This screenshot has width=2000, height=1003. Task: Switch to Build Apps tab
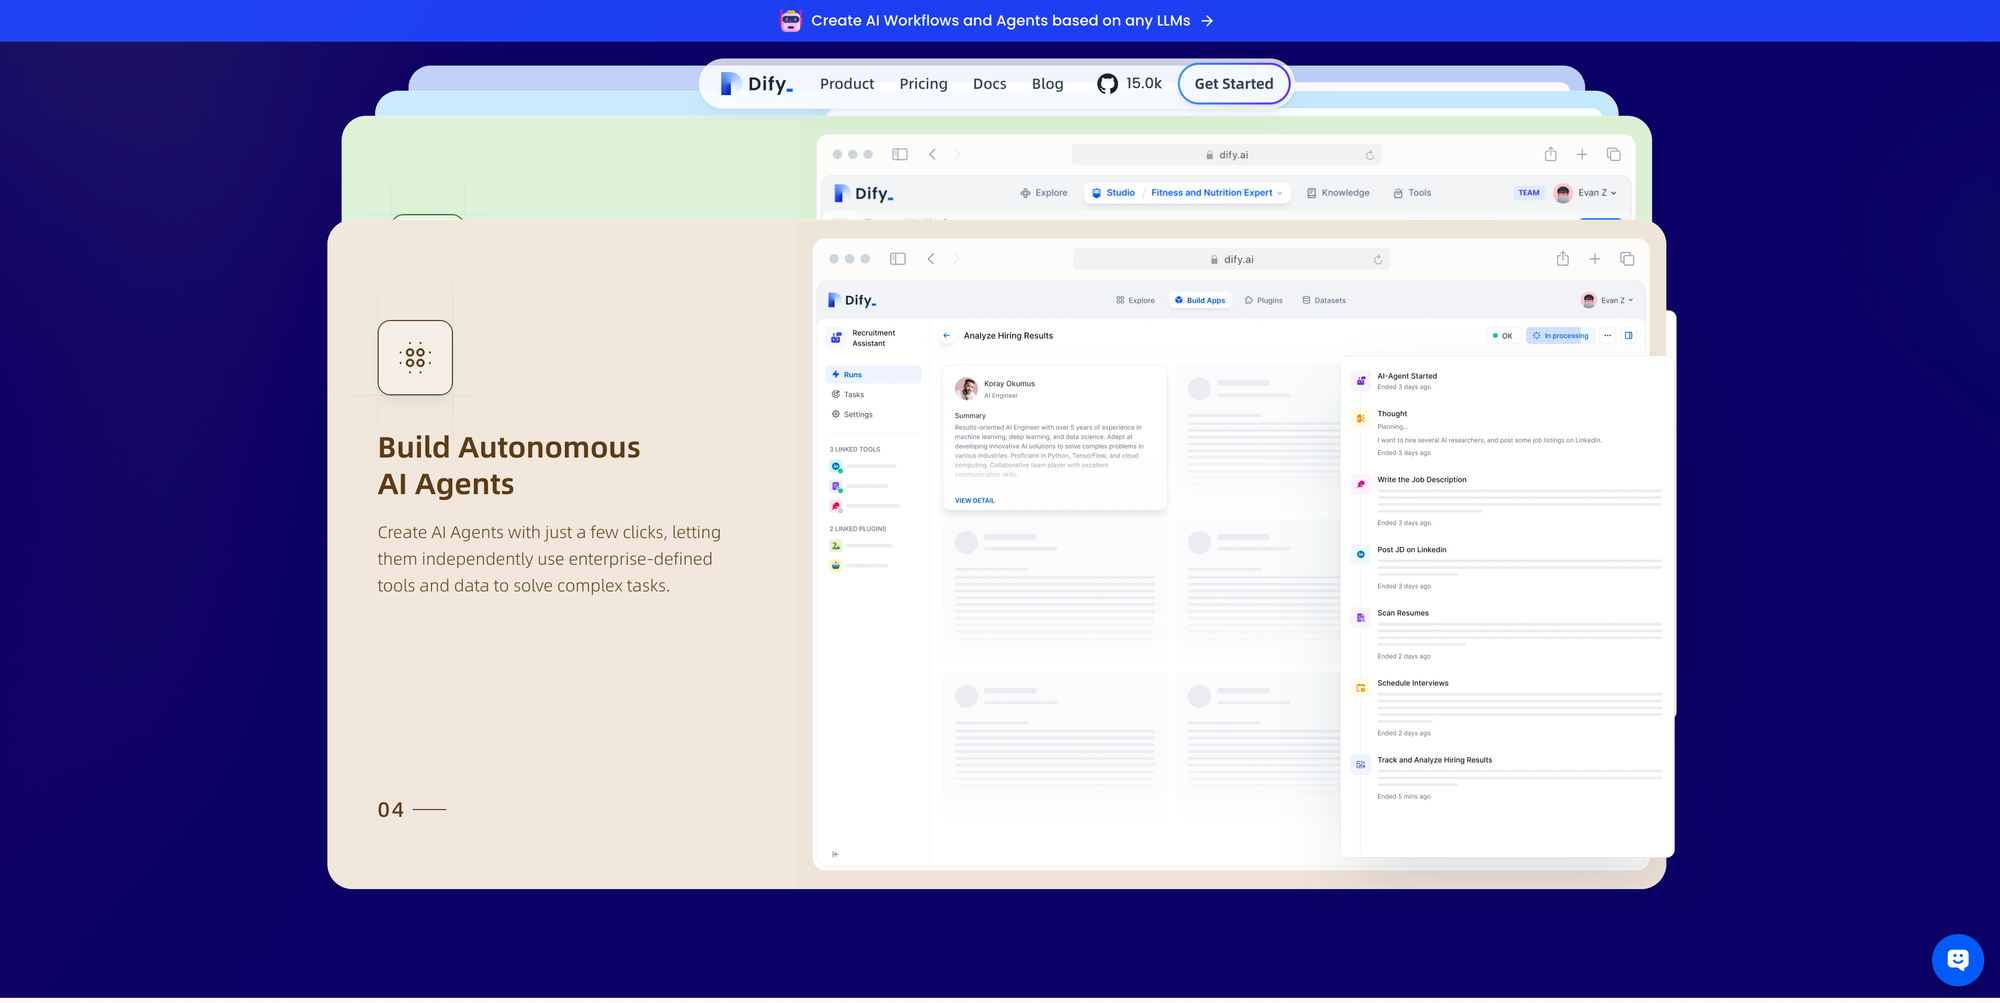click(x=1200, y=301)
